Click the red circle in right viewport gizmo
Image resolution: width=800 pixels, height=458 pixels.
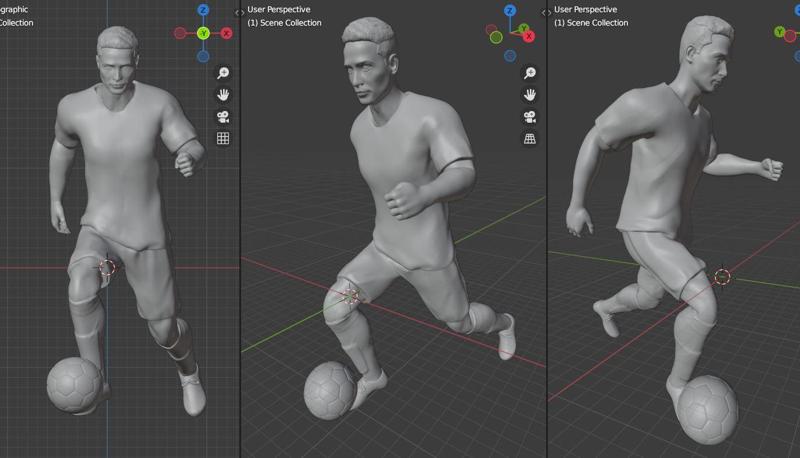coord(790,36)
